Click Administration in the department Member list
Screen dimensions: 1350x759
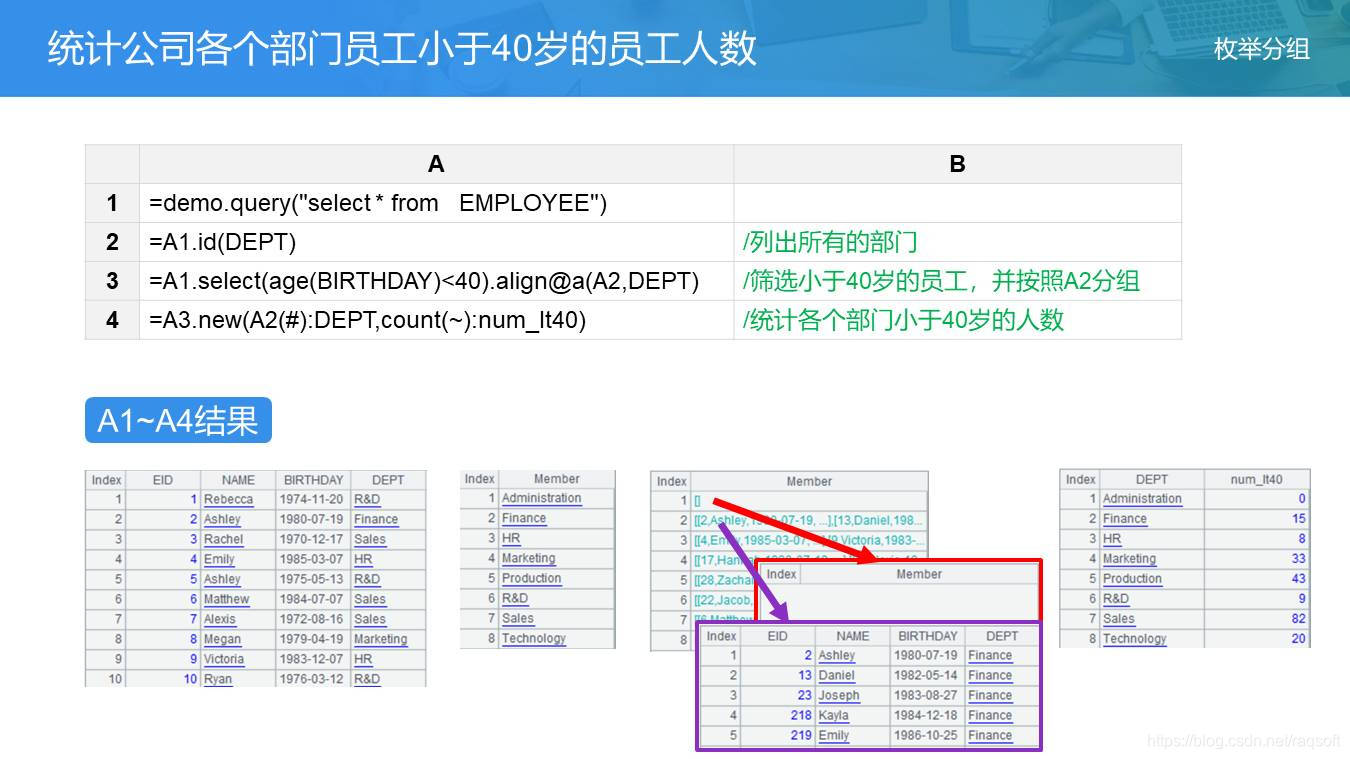pos(541,498)
